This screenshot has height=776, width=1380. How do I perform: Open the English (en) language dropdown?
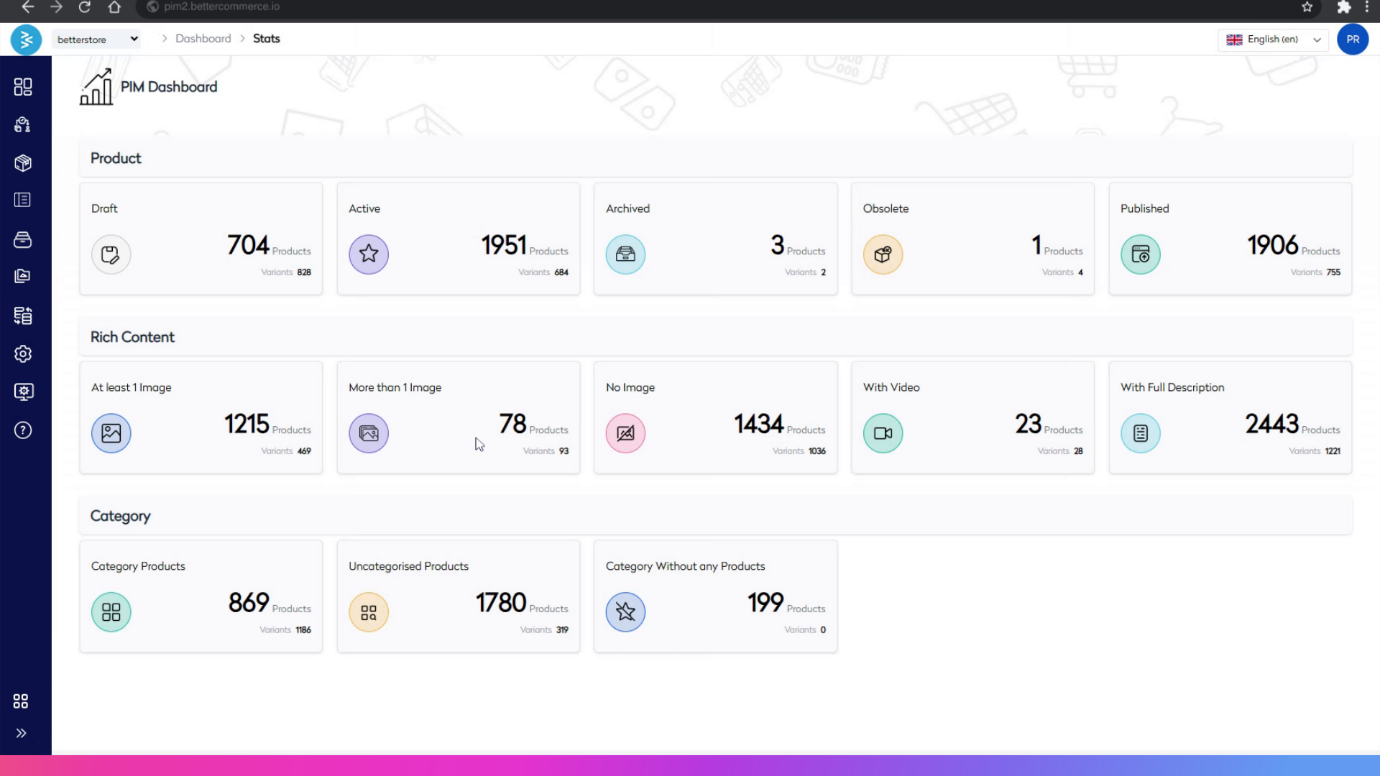click(1273, 40)
